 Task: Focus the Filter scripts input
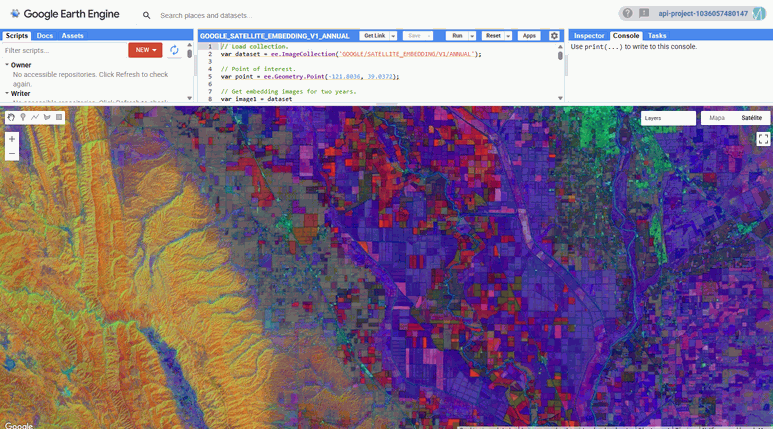[x=64, y=50]
